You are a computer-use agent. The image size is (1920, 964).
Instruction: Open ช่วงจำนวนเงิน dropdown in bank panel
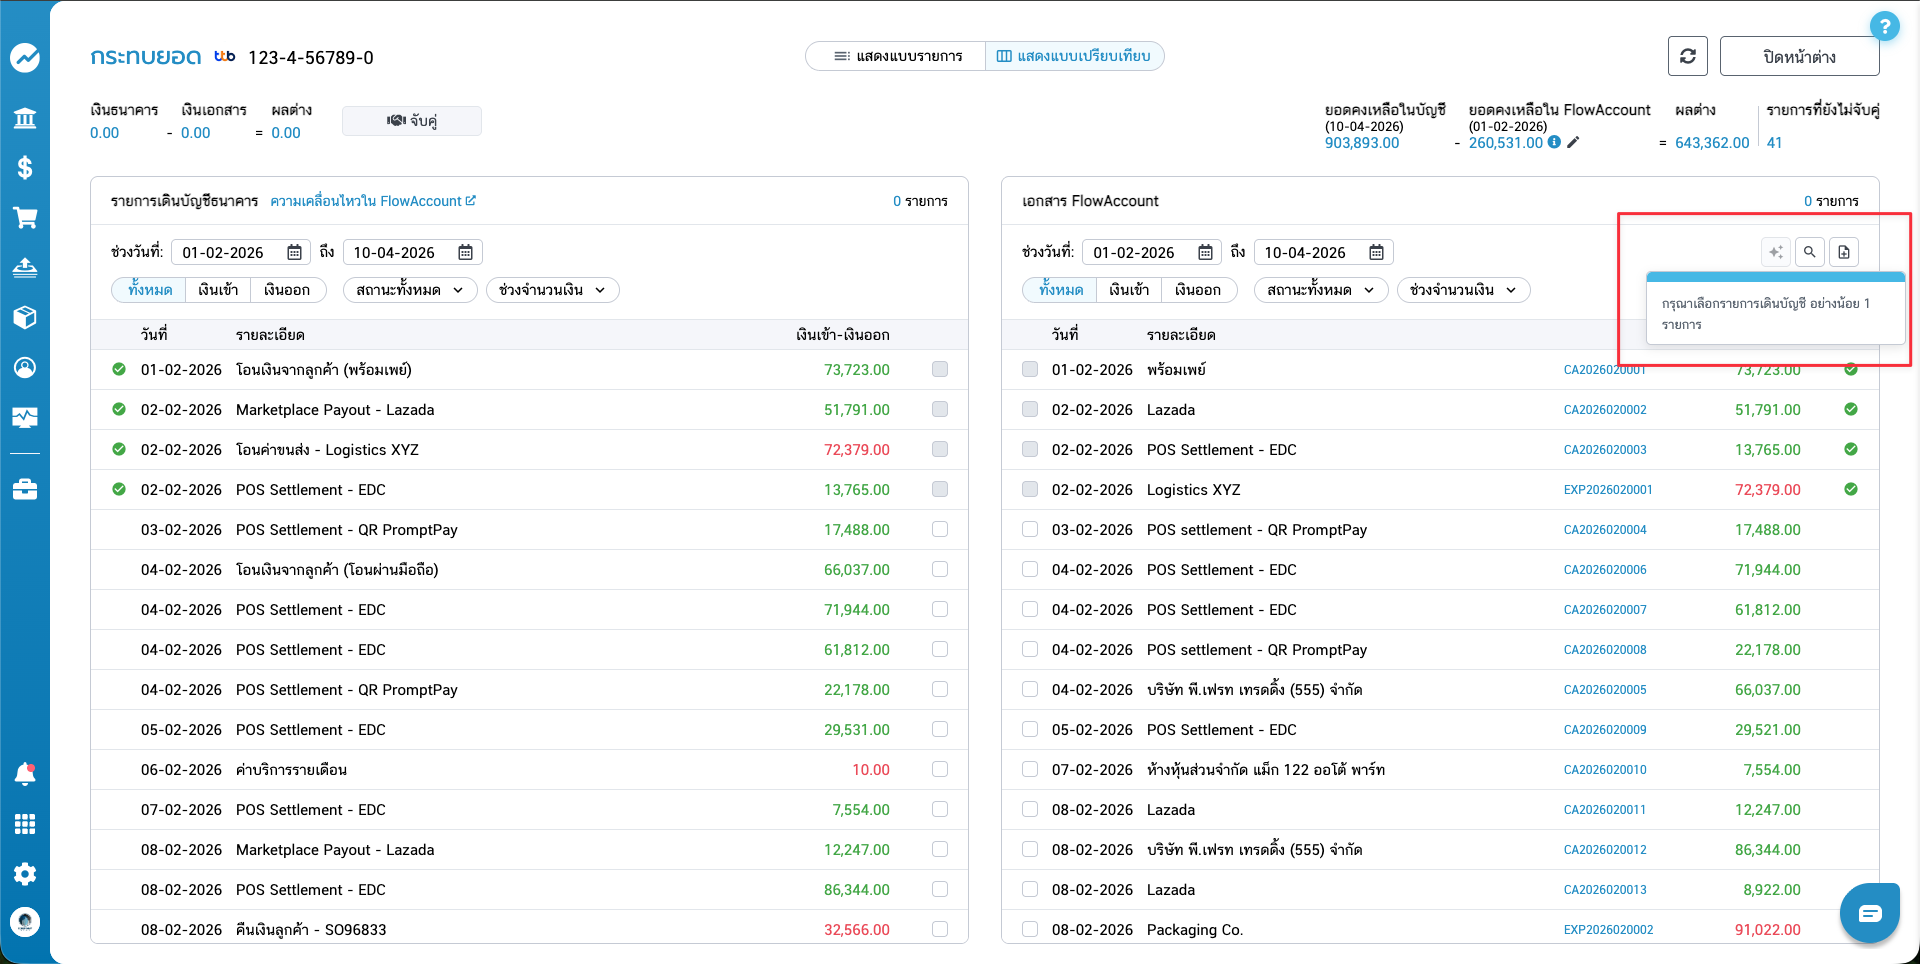click(552, 290)
